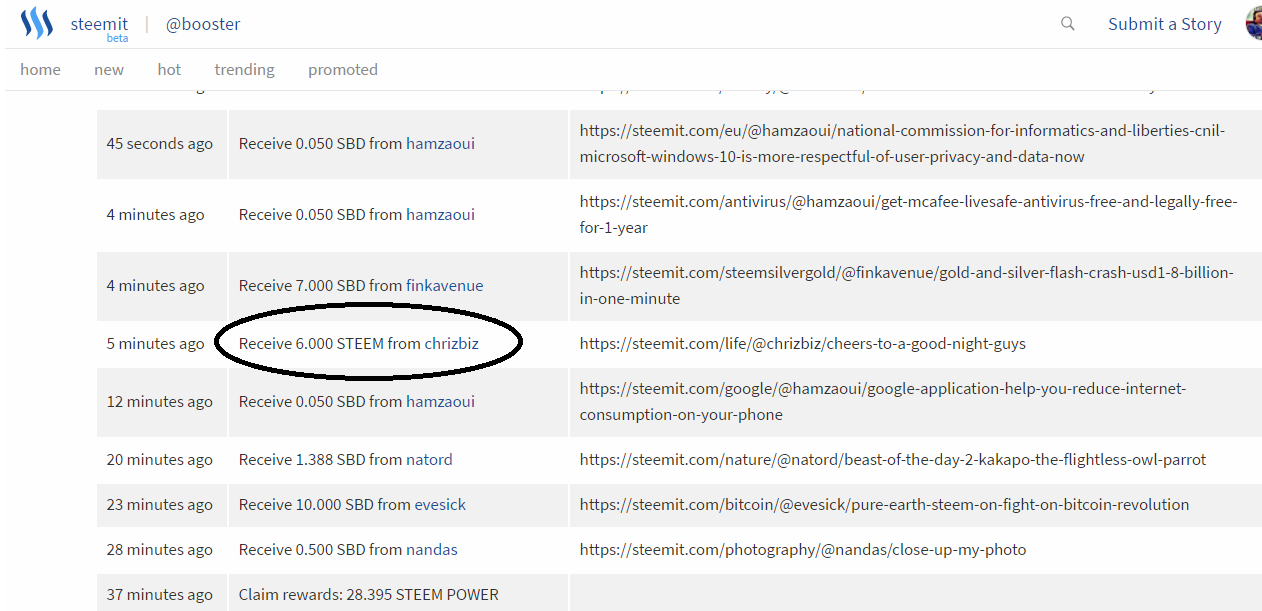Image resolution: width=1262 pixels, height=611 pixels.
Task: Open the search magnifier icon
Action: (1068, 23)
